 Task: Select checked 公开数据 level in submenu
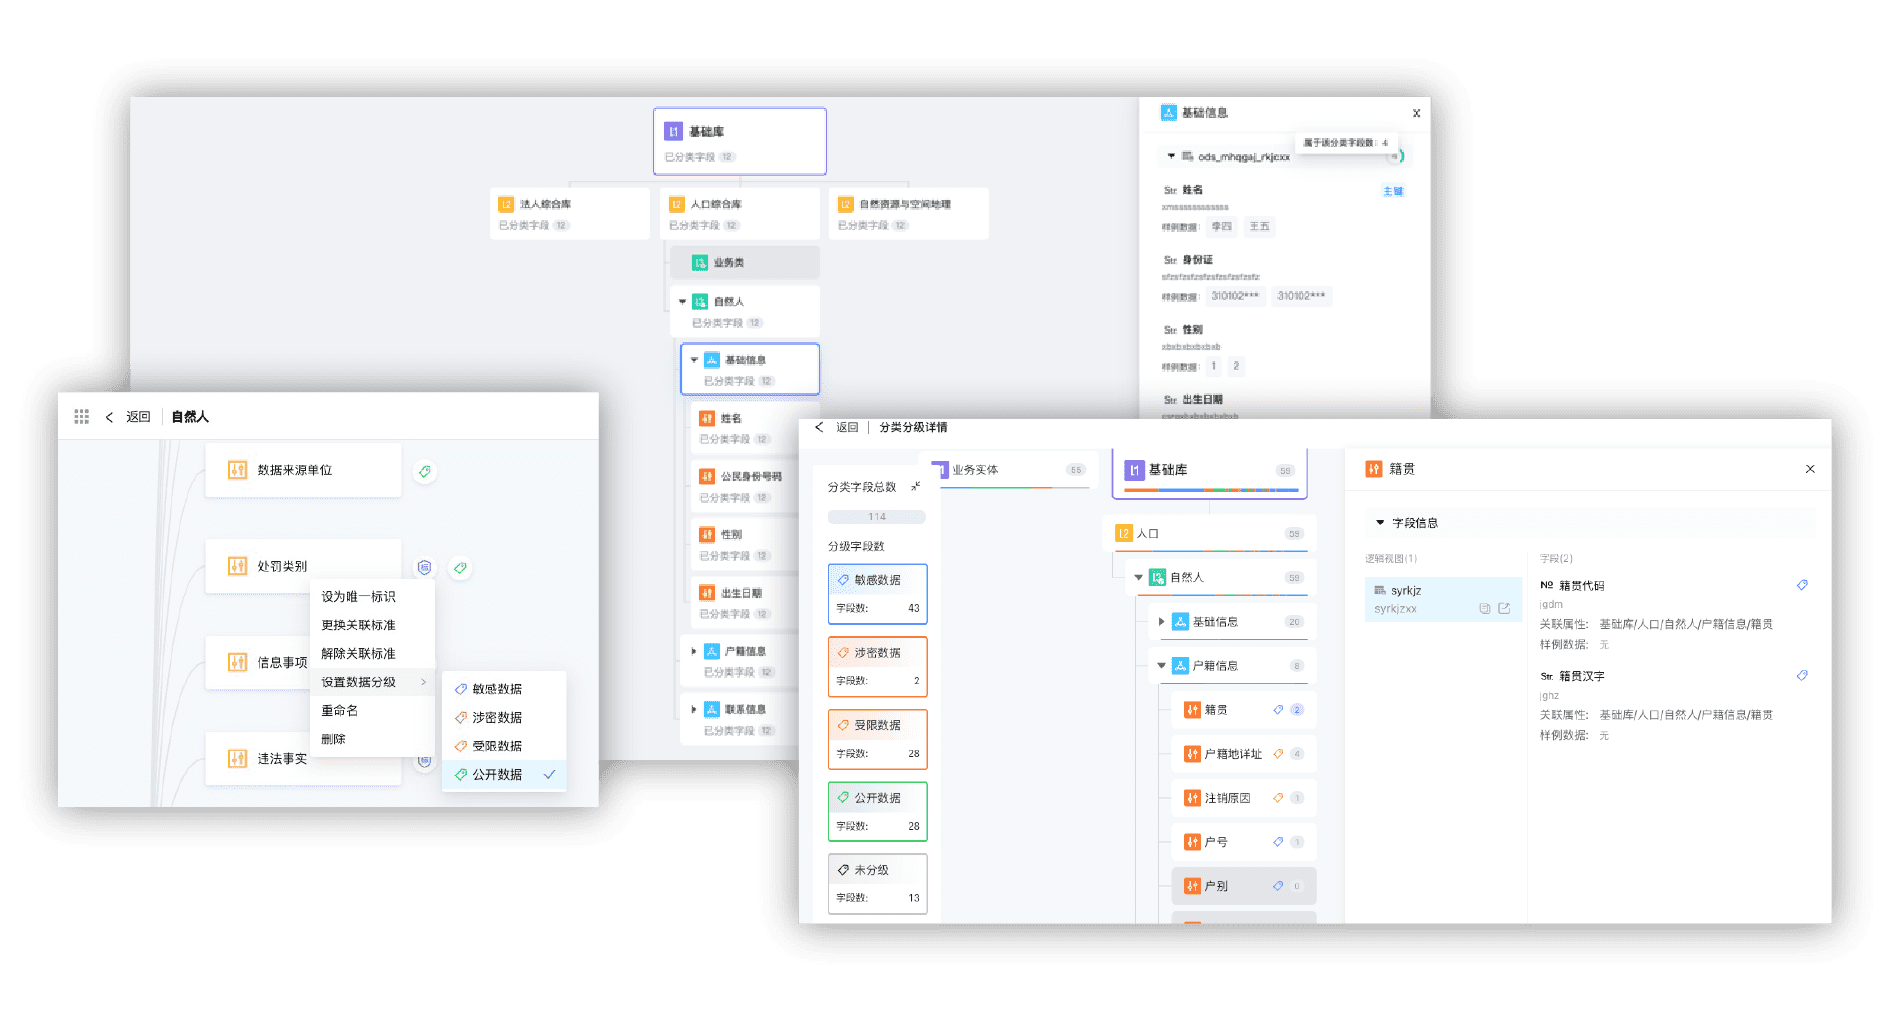pyautogui.click(x=504, y=775)
